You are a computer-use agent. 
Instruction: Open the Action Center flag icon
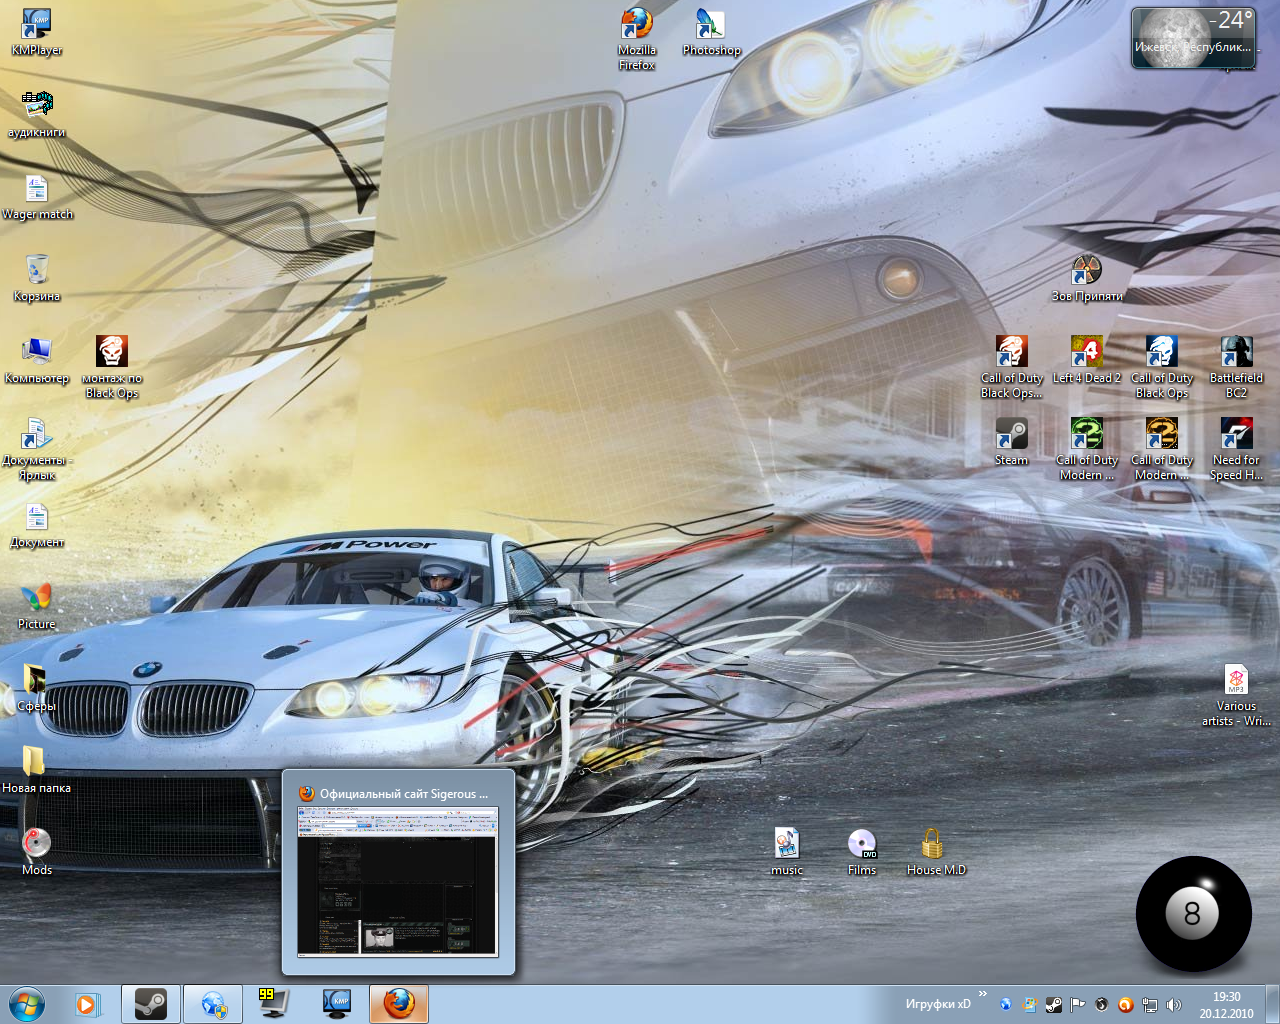point(1077,1005)
